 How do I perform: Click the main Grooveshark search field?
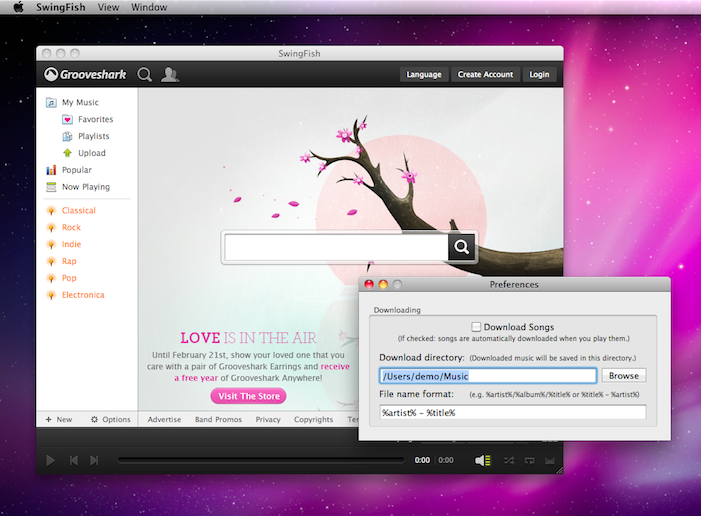(x=336, y=246)
